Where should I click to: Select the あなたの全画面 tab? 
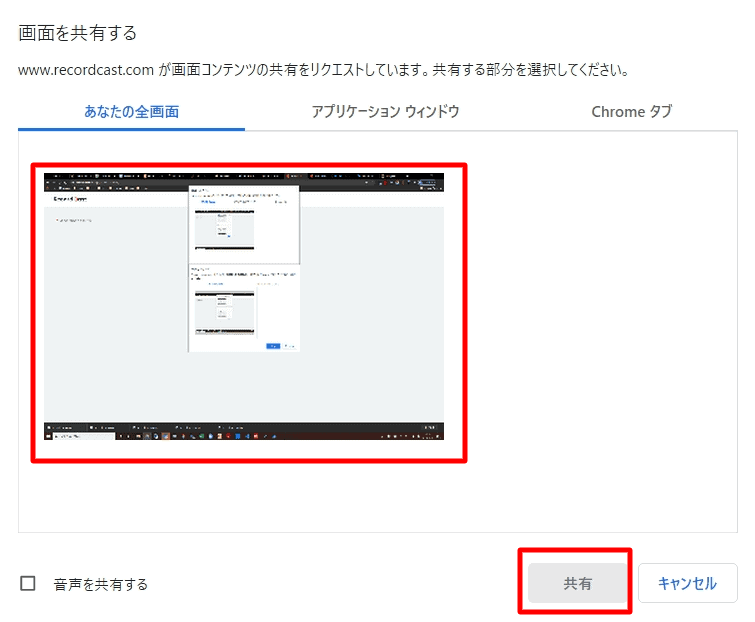point(131,112)
